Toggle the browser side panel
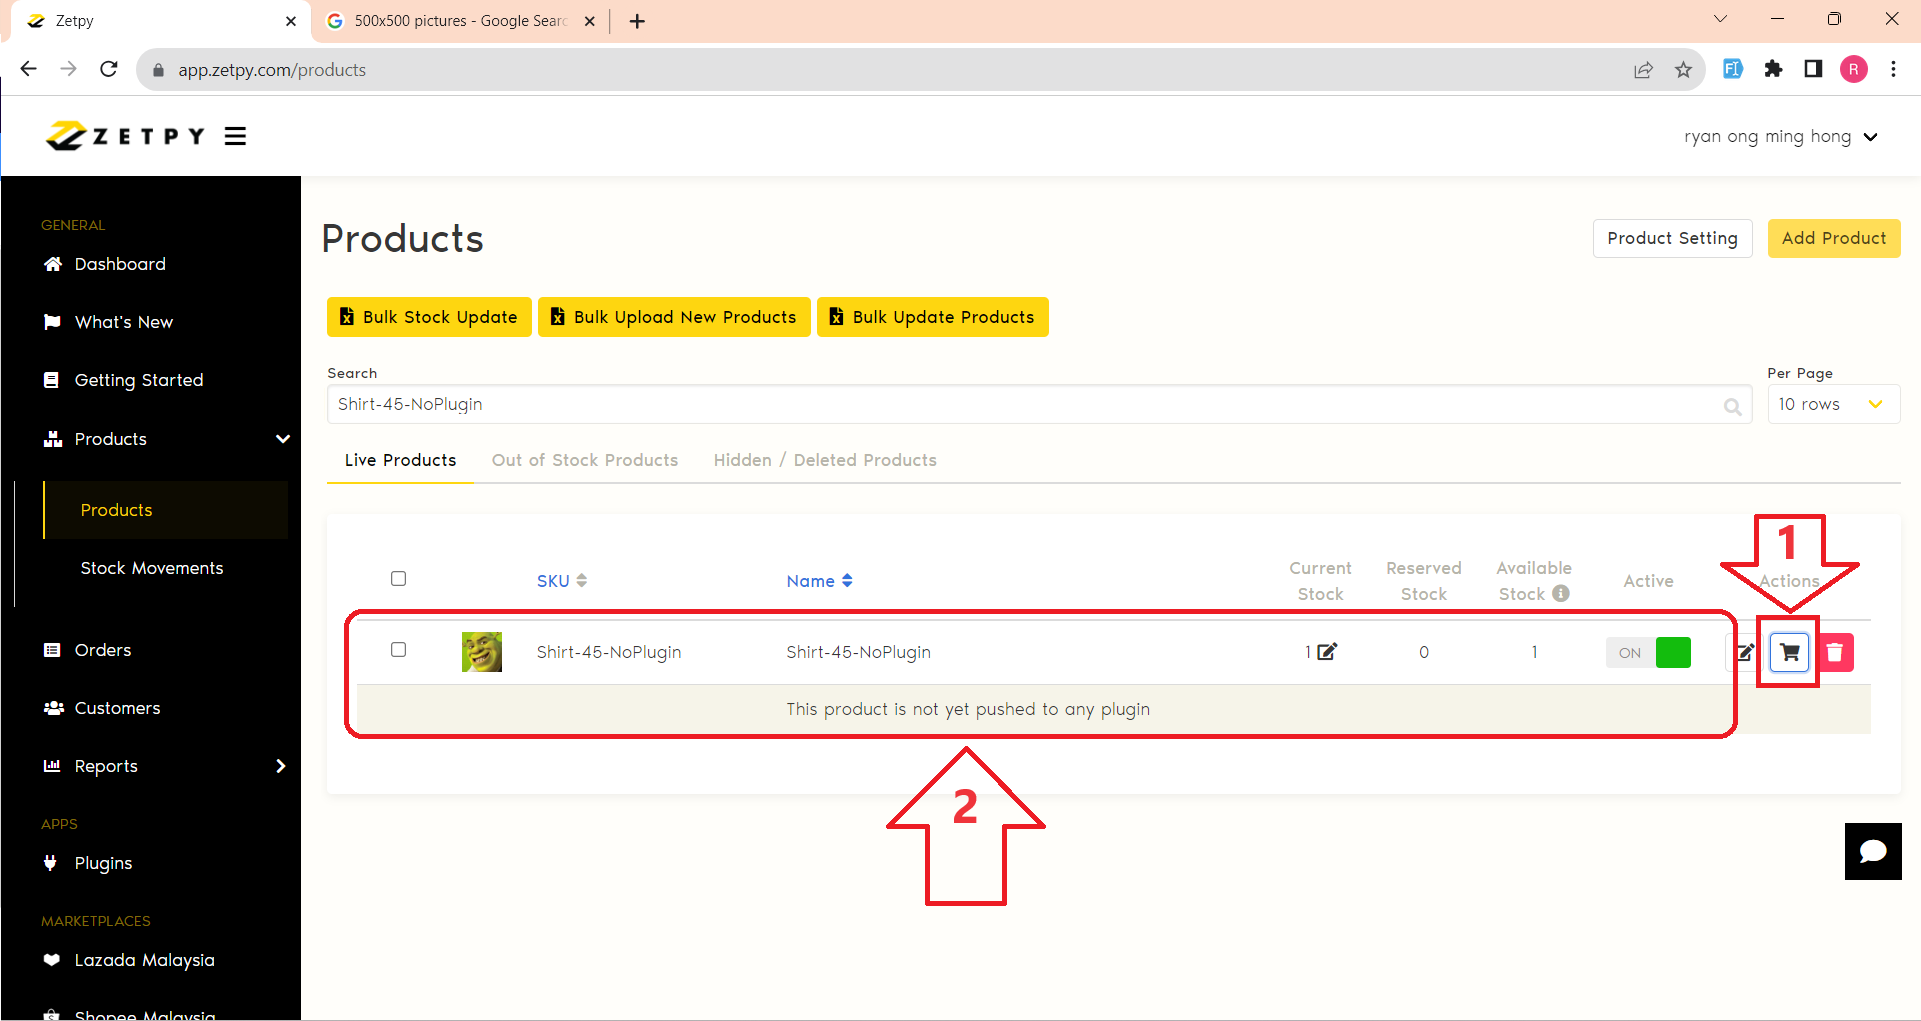Screen dimensions: 1921x1021 [1813, 69]
